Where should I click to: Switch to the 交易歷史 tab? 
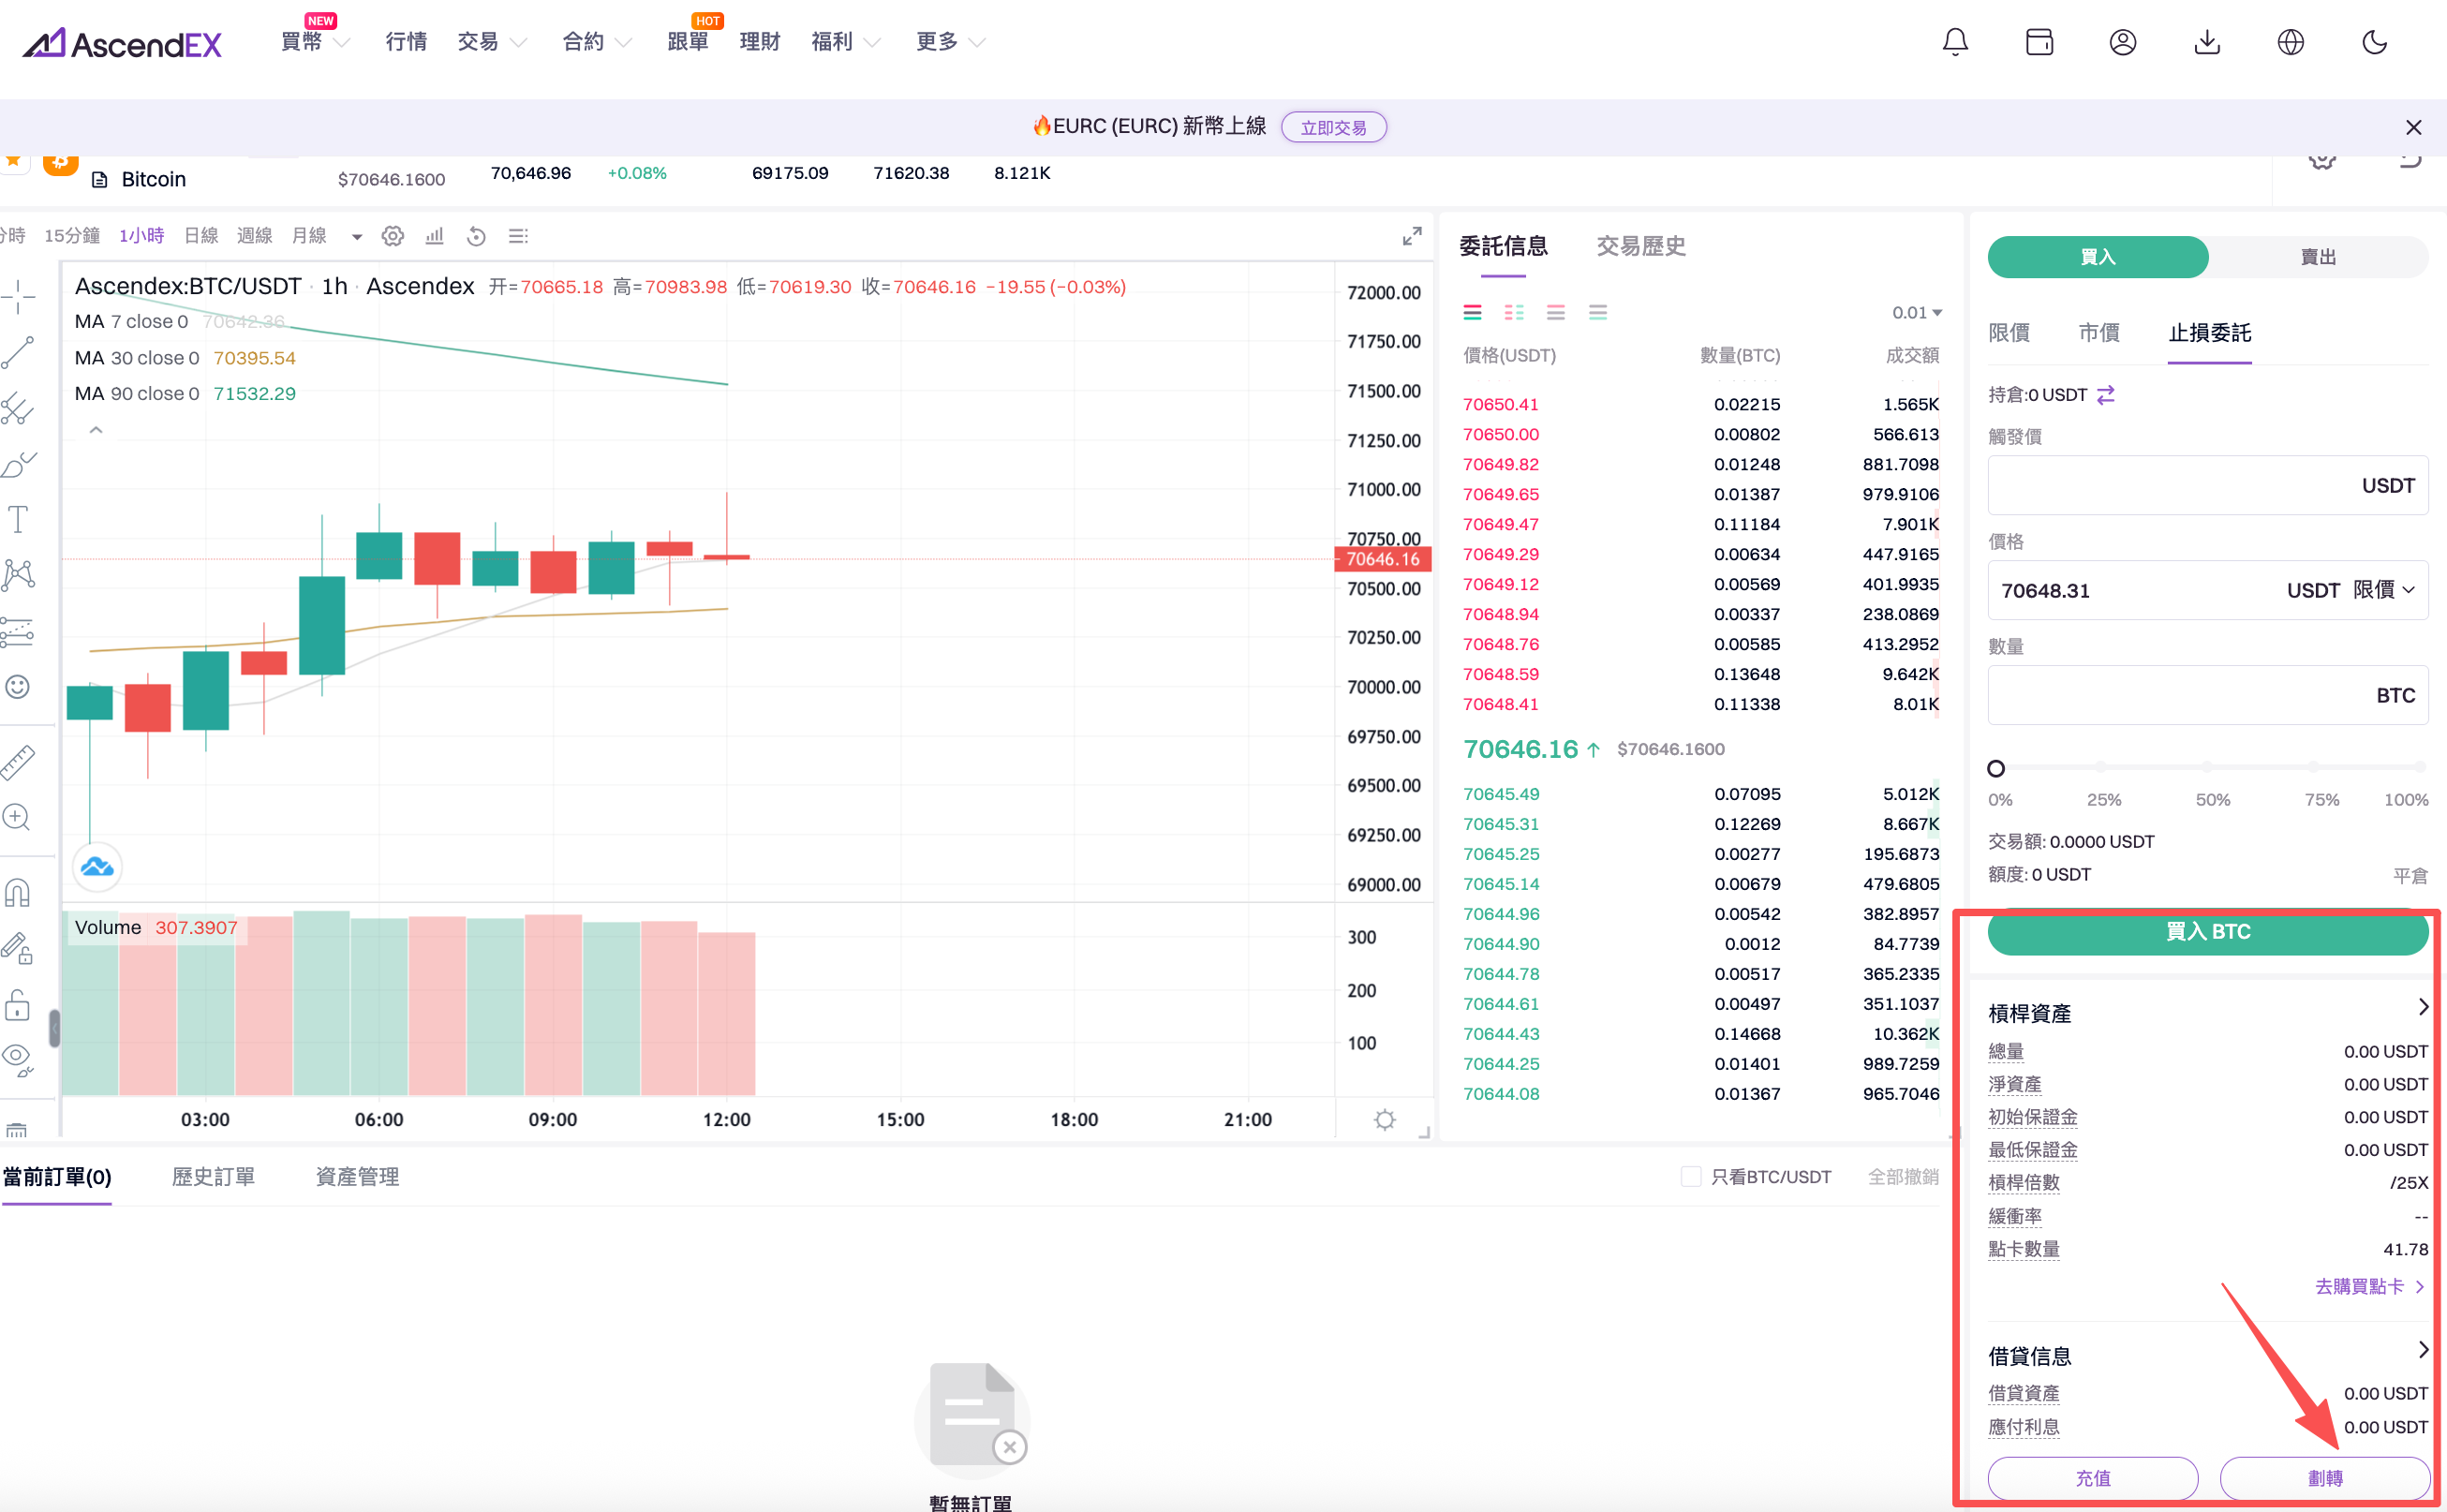[1640, 246]
